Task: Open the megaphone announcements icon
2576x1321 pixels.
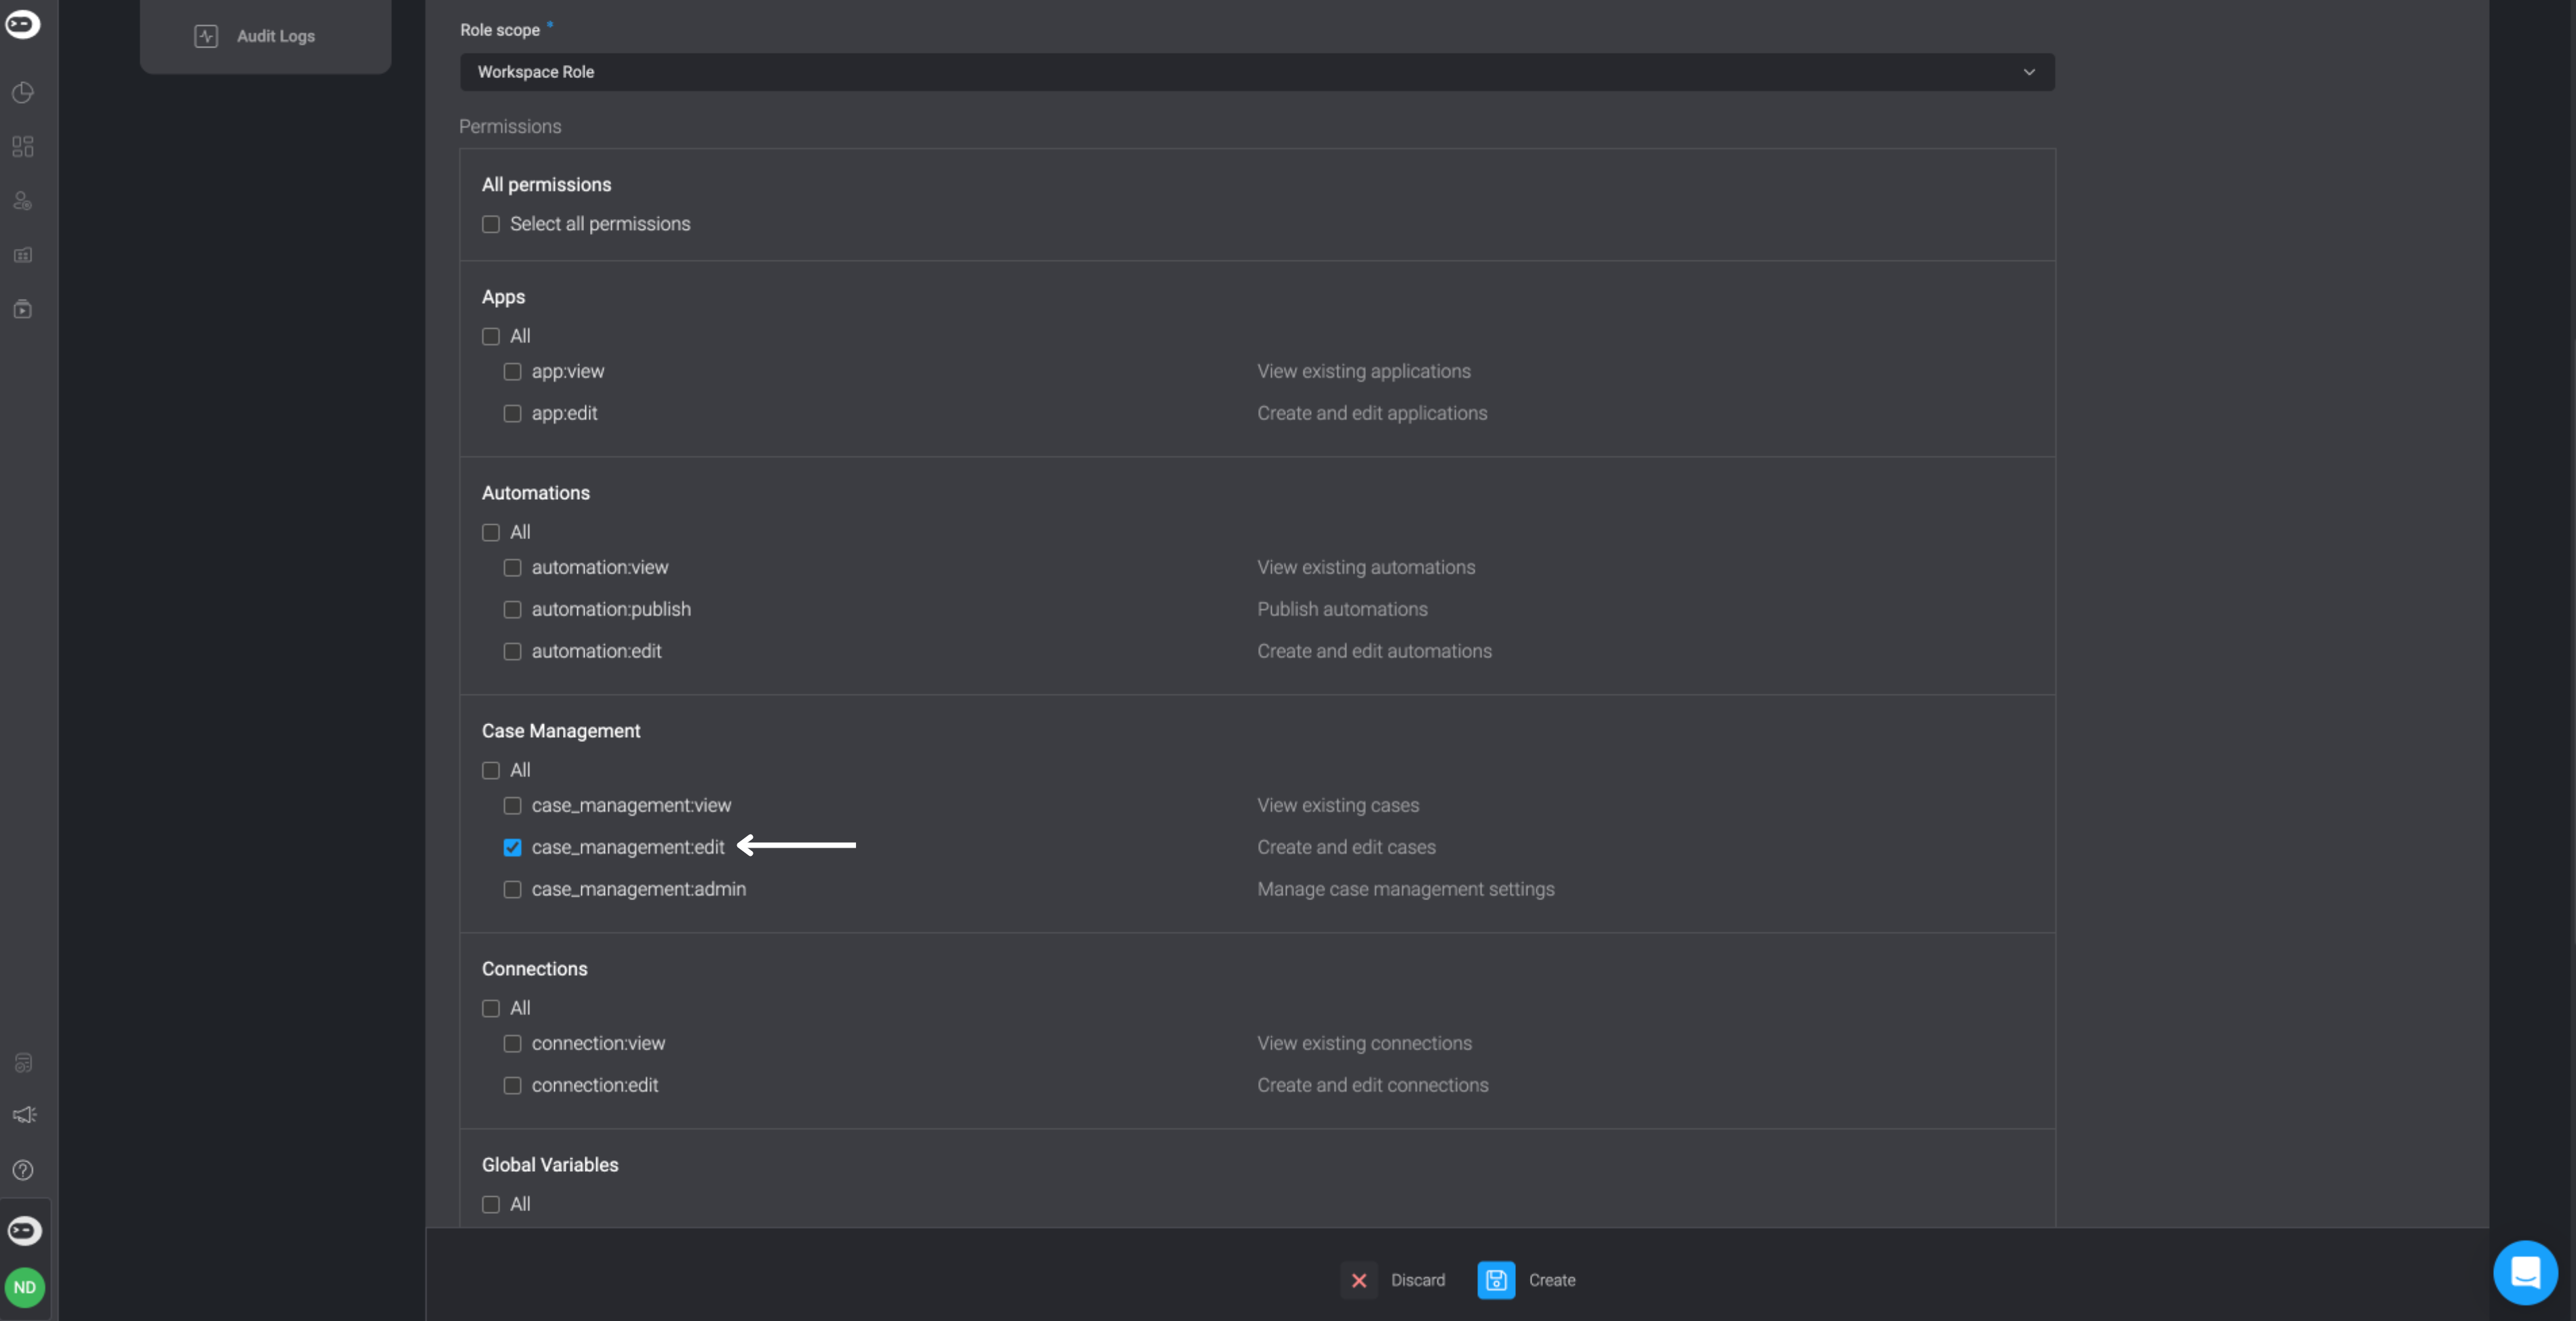Action: (x=24, y=1115)
